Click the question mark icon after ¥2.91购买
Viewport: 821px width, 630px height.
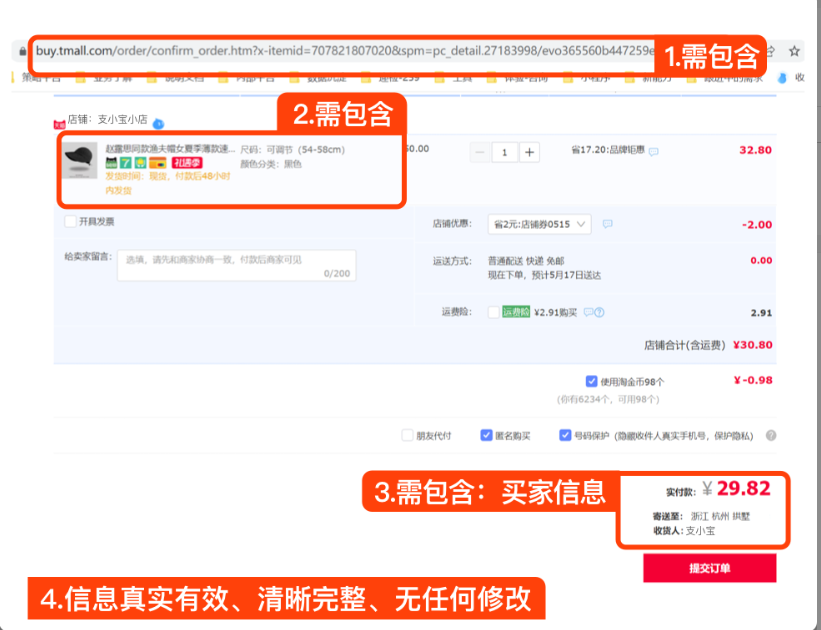coord(600,313)
